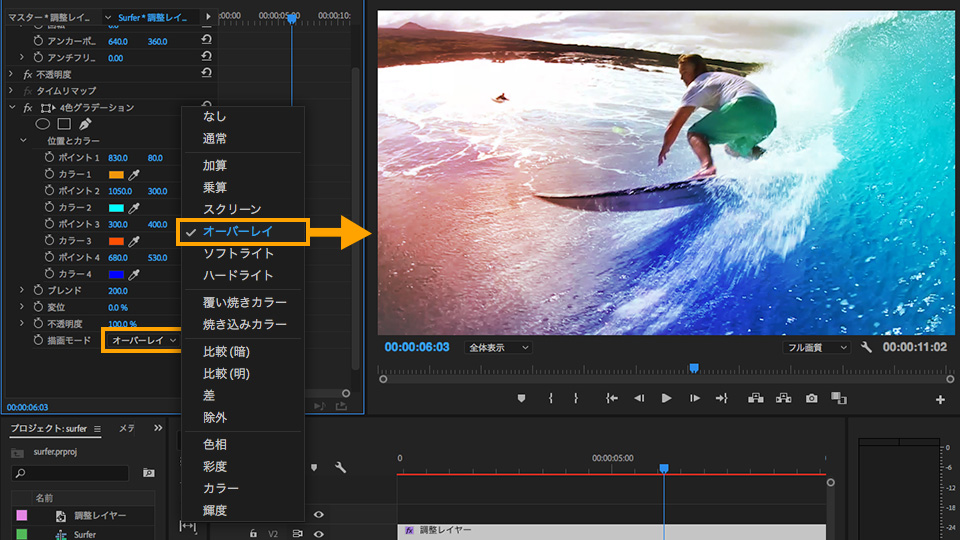Go to out point
Image resolution: width=960 pixels, height=540 pixels.
pyautogui.click(x=722, y=399)
